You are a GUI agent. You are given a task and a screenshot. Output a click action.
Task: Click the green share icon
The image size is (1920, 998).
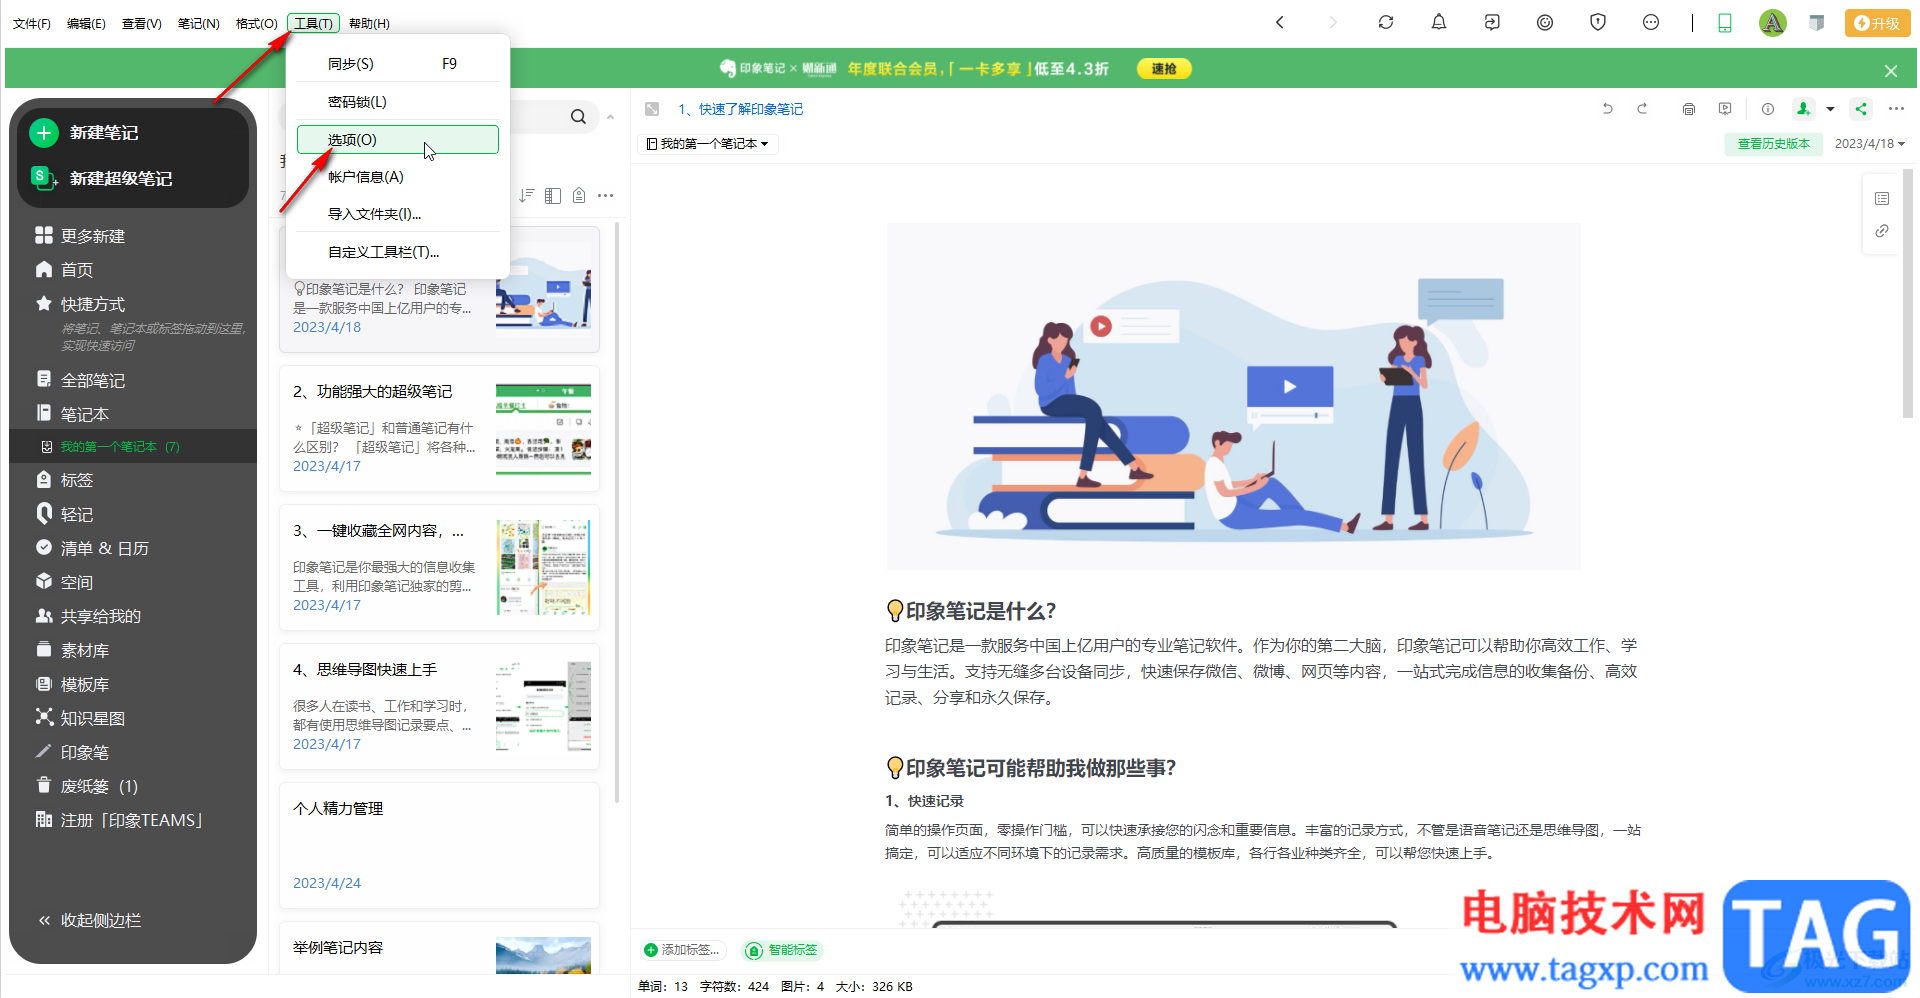pyautogui.click(x=1861, y=109)
